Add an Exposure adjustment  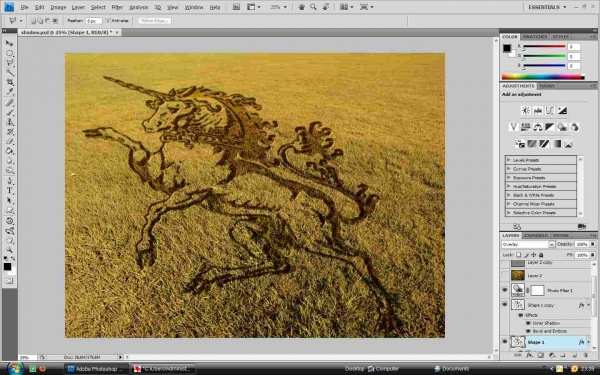pyautogui.click(x=562, y=111)
